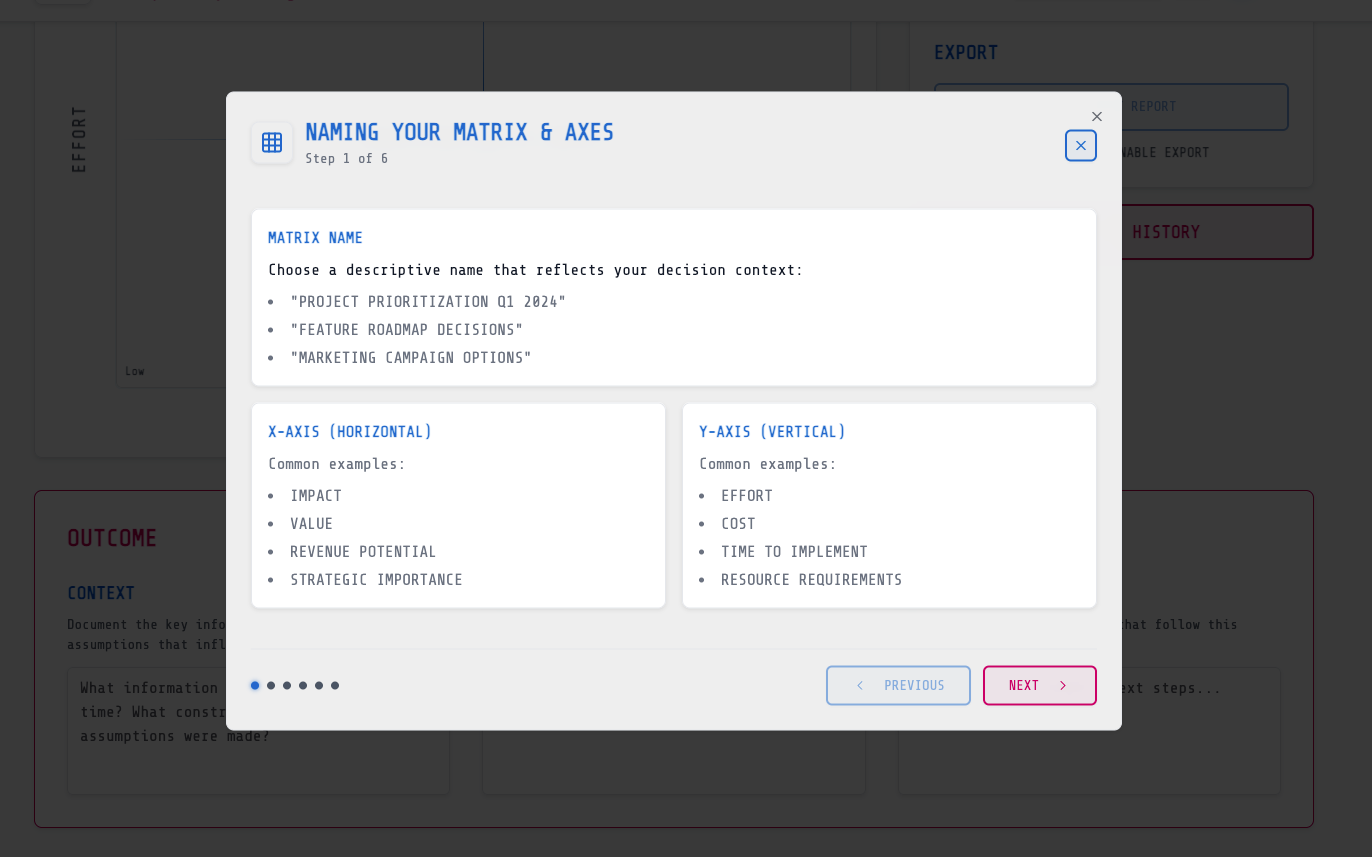The image size is (1372, 857).
Task: Click the fifth progress dot
Action: point(319,685)
